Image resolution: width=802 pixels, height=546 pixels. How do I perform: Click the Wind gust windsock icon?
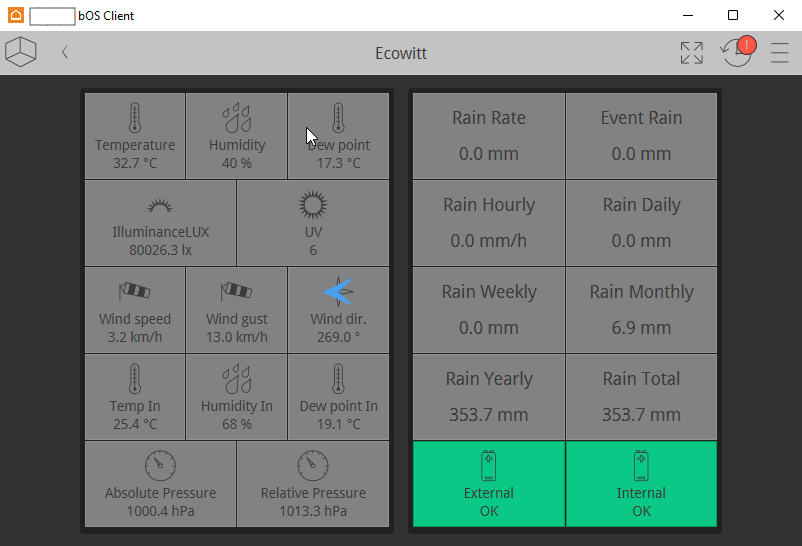(237, 291)
